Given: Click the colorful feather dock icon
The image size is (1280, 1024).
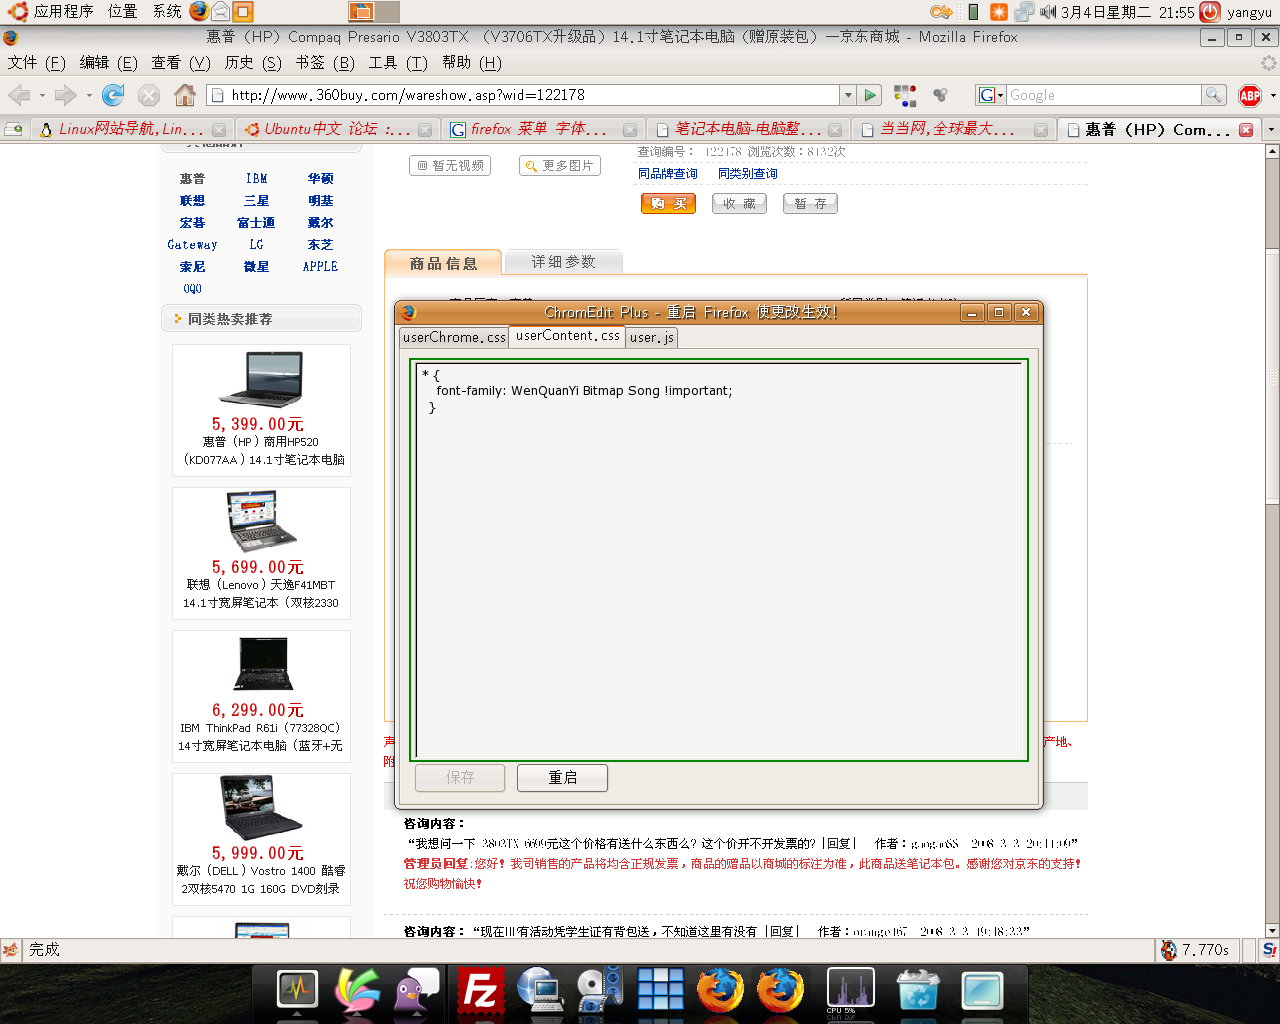Looking at the screenshot, I should (357, 991).
